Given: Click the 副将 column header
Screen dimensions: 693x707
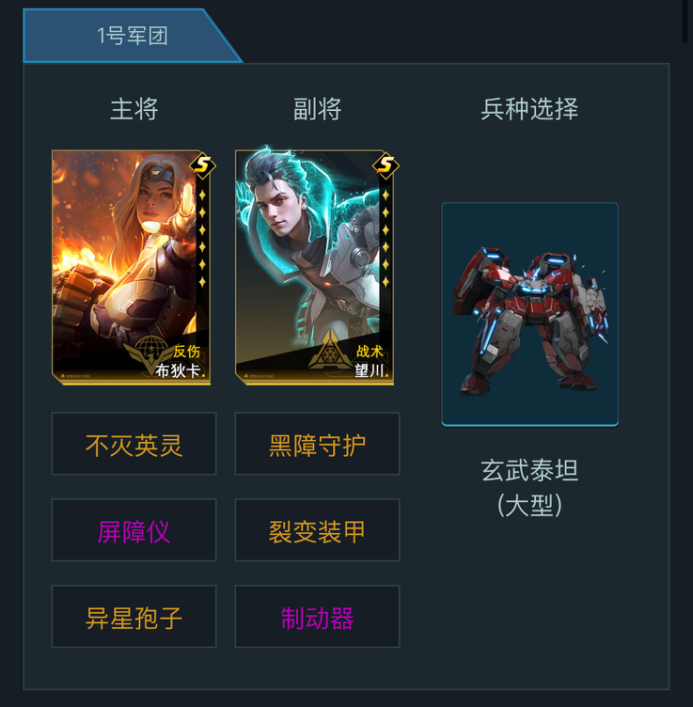Looking at the screenshot, I should (317, 109).
